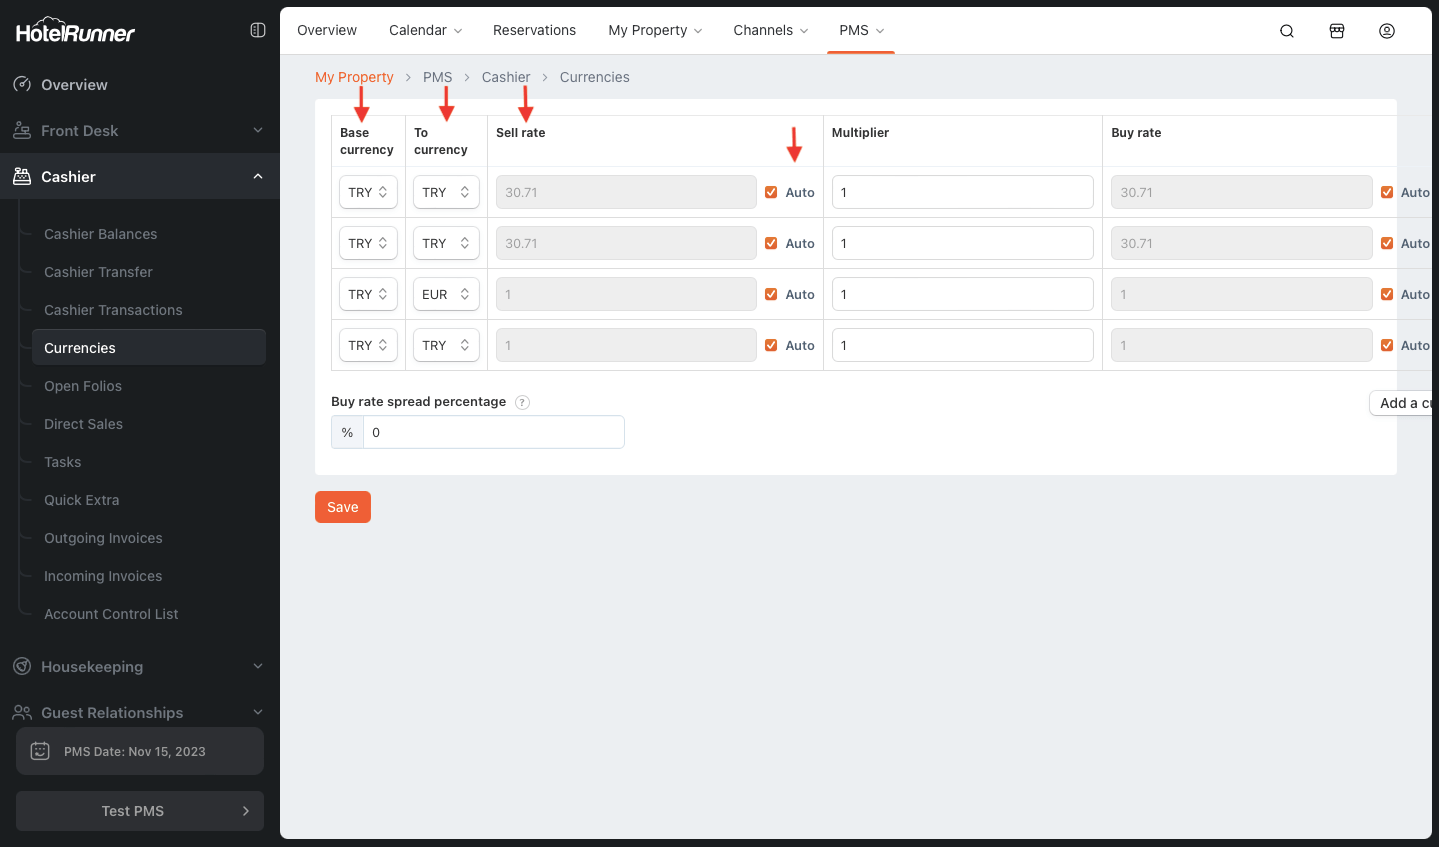Viewport: 1439px width, 847px height.
Task: Click the Buy rate spread percentage field
Action: (493, 432)
